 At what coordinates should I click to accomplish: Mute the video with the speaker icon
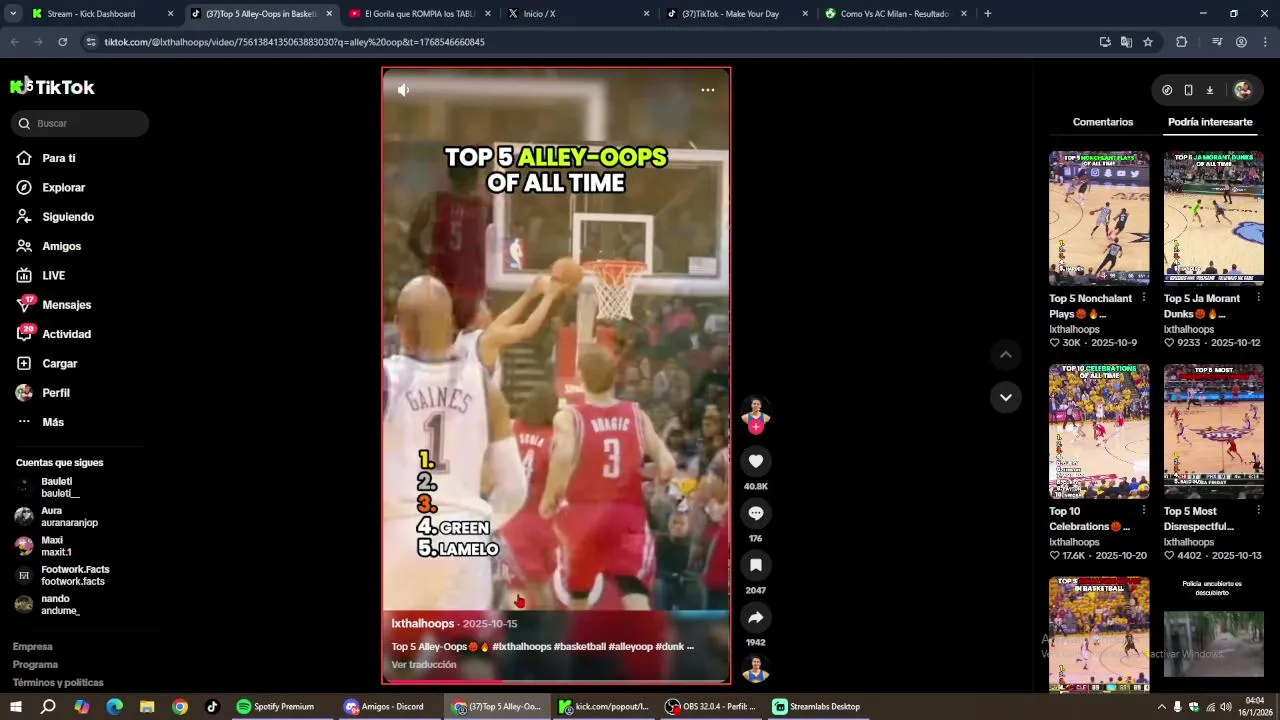tap(403, 90)
